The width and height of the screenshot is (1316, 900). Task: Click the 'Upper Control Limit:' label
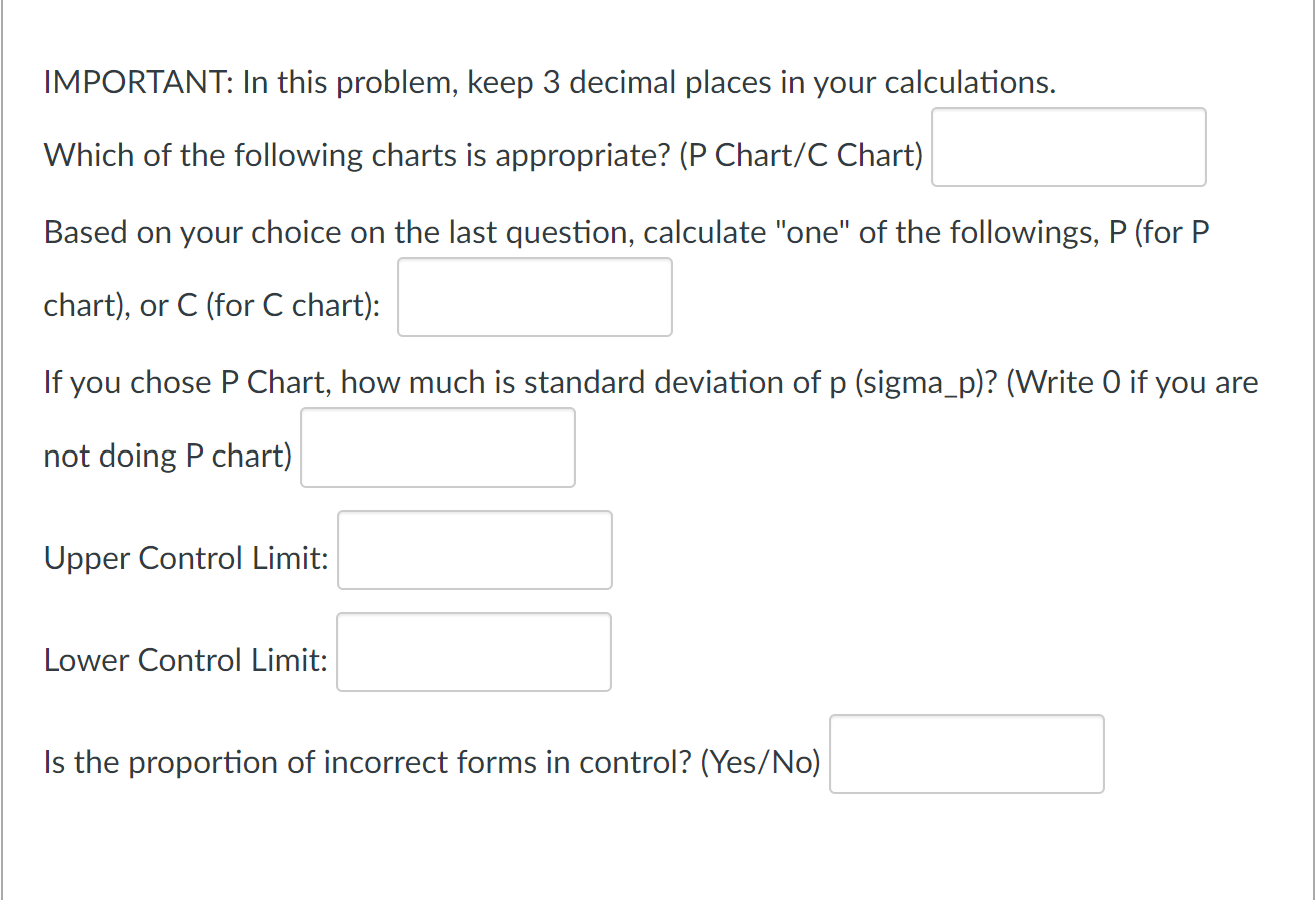click(x=186, y=558)
